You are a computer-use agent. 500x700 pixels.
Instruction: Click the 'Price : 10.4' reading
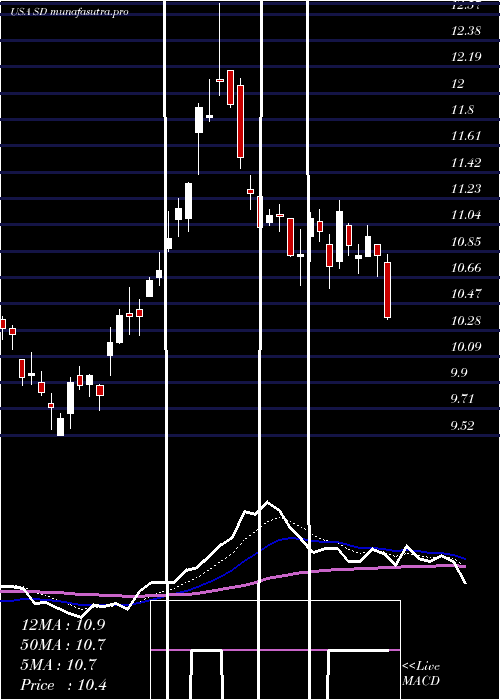64,685
